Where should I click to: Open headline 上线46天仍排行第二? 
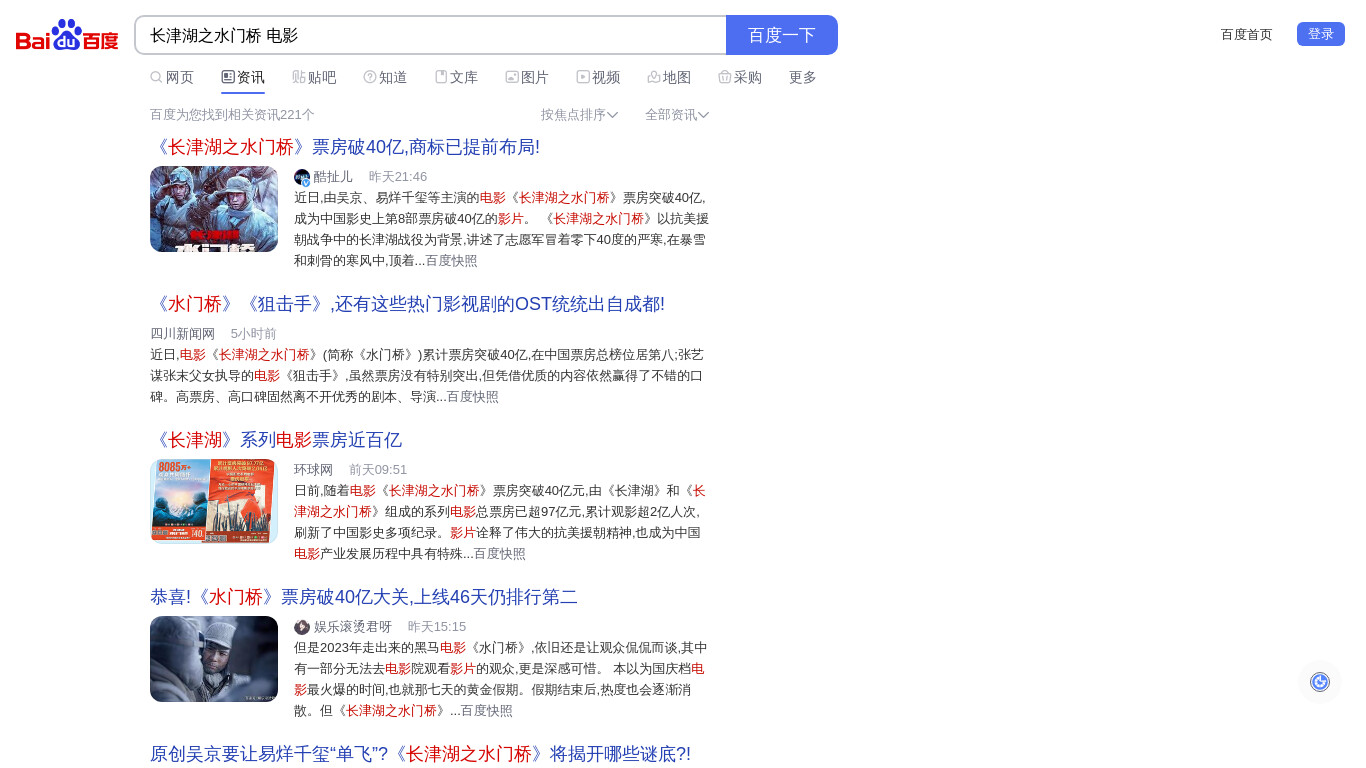[x=364, y=597]
